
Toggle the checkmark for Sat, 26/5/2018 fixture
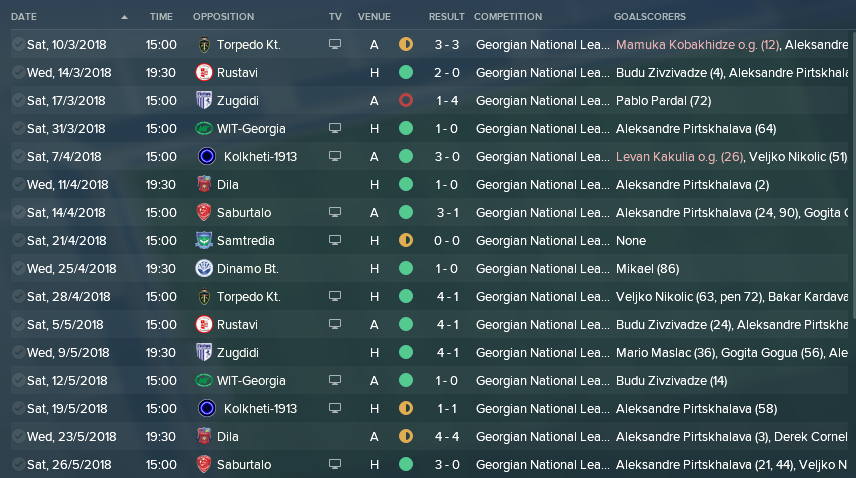[19, 464]
